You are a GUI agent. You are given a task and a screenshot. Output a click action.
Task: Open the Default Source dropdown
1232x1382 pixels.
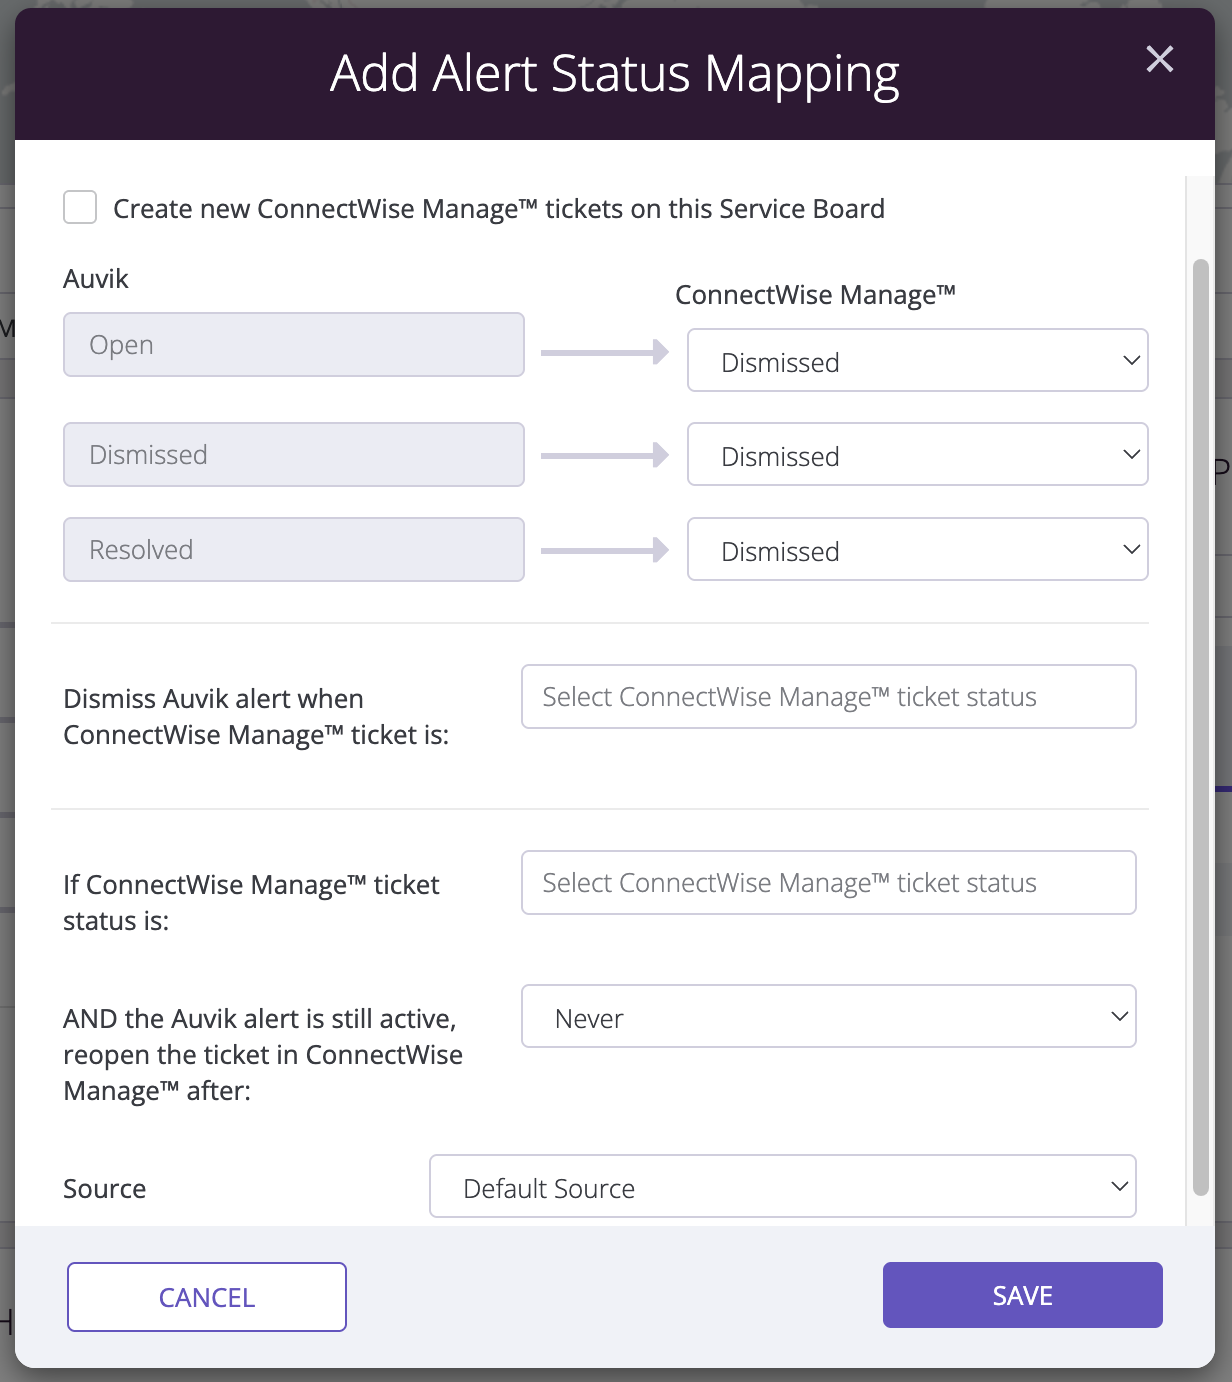(782, 1186)
